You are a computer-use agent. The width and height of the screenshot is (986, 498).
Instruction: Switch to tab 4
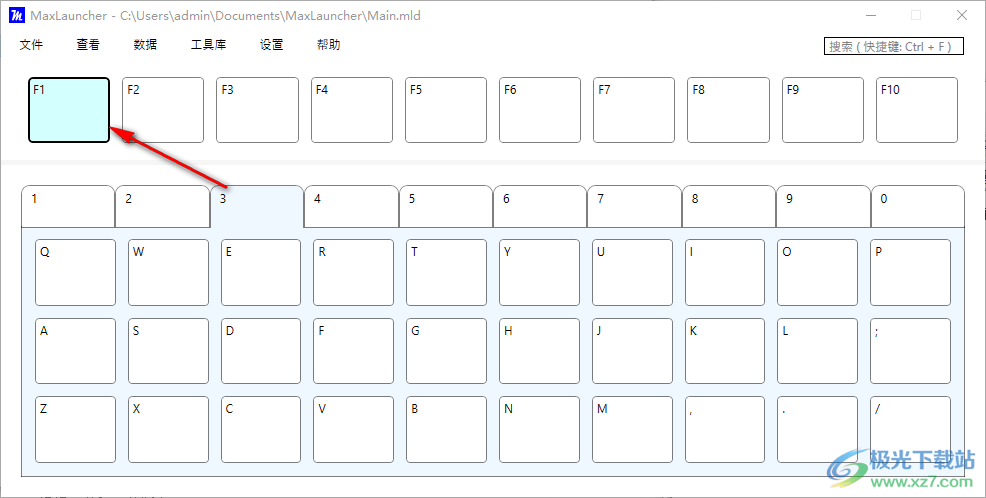coord(352,206)
